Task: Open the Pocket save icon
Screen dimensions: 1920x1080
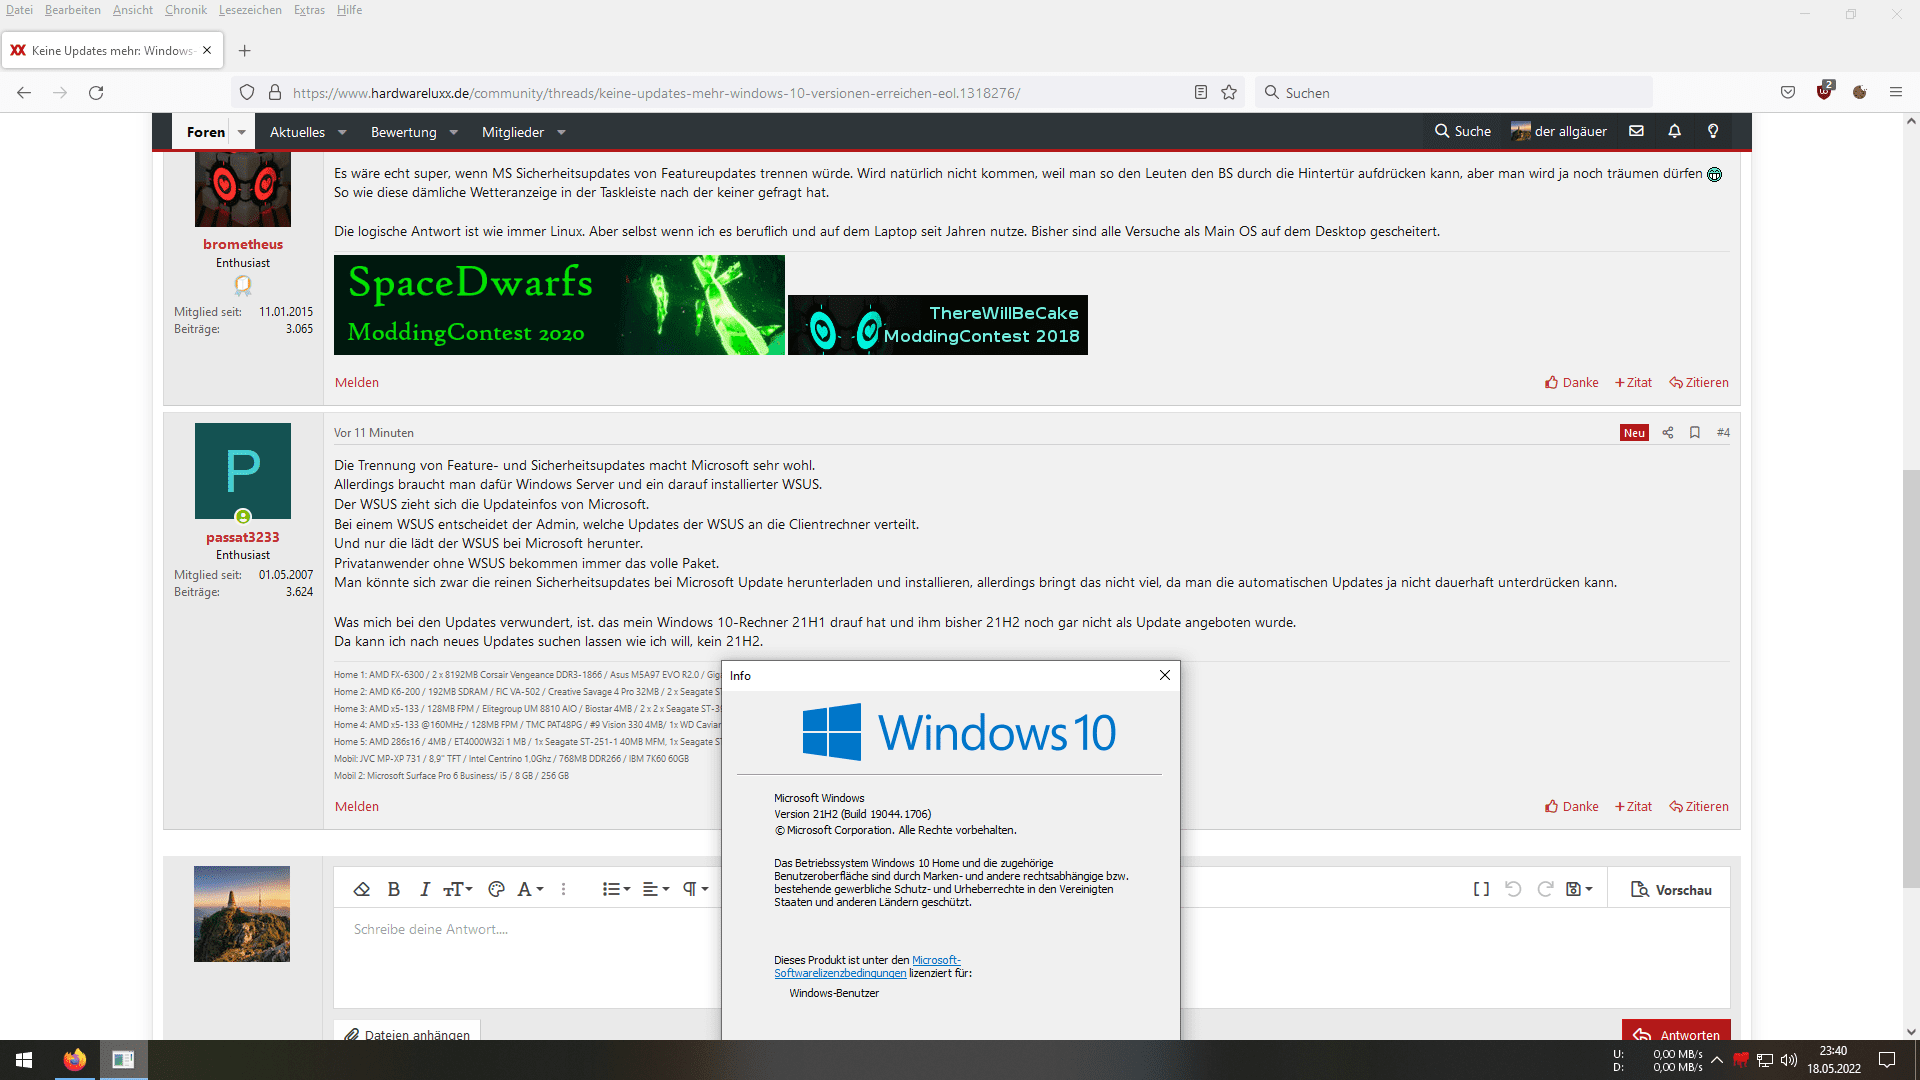Action: click(x=1788, y=92)
